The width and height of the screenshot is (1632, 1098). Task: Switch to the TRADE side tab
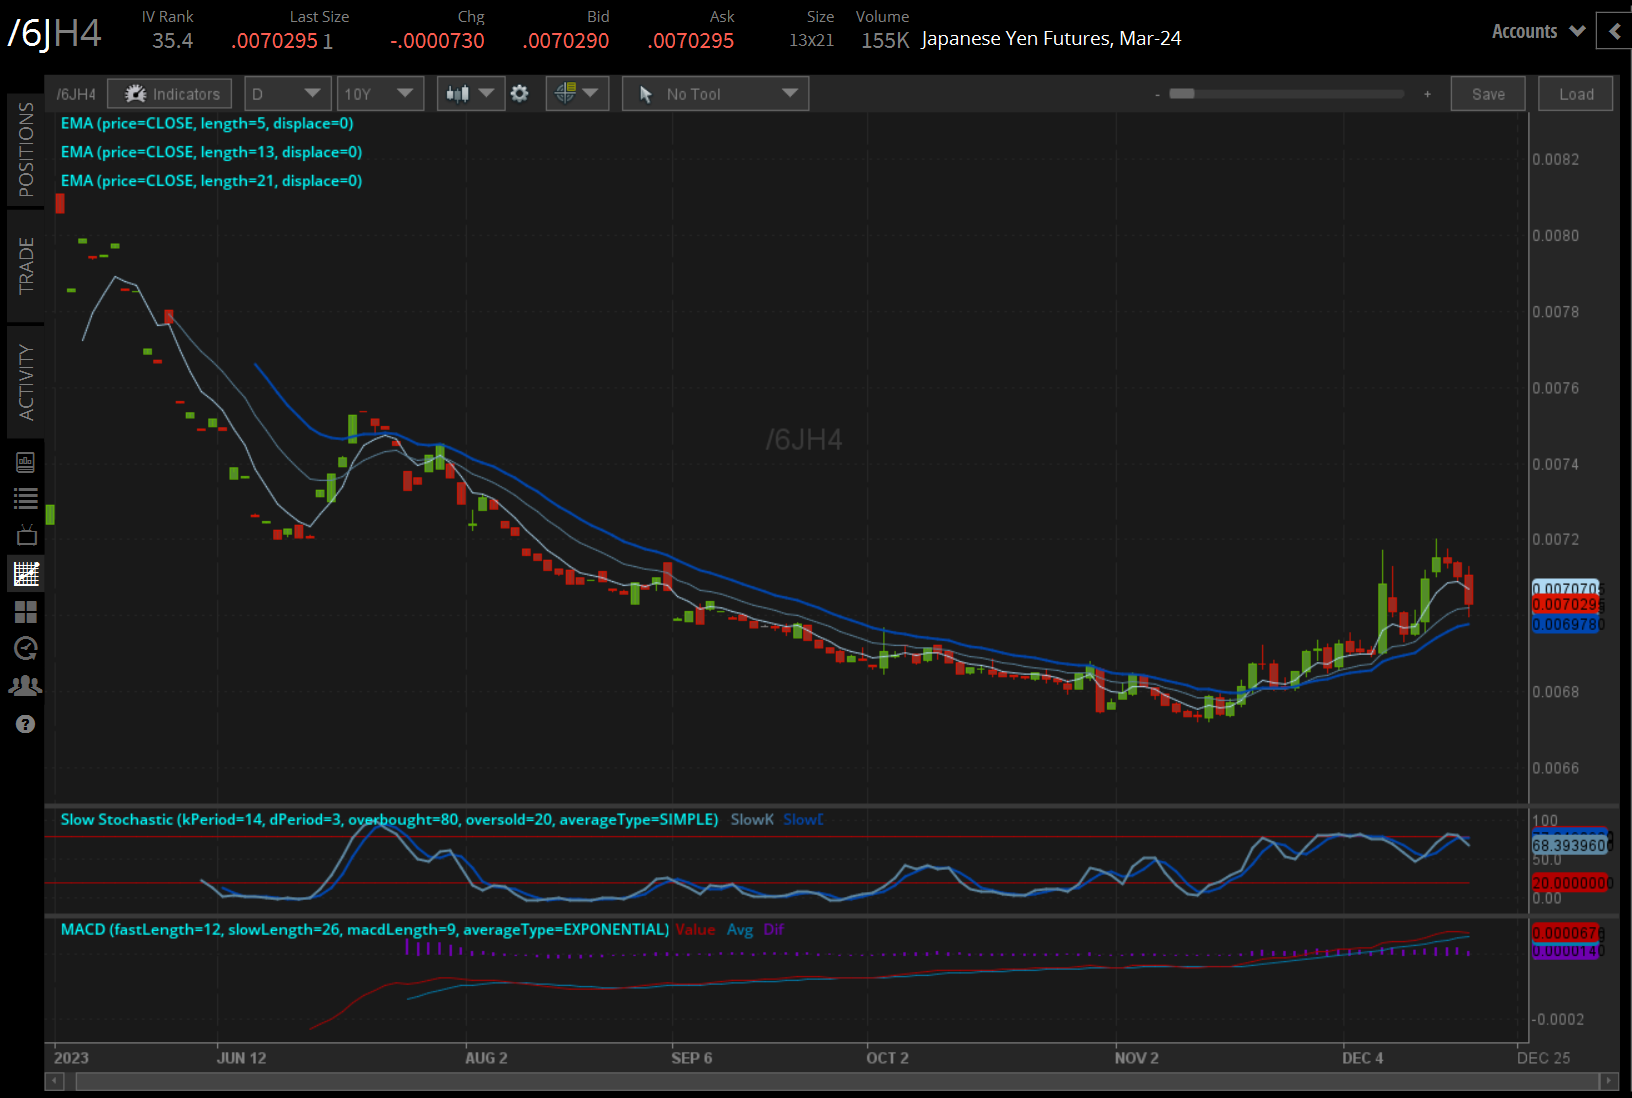26,266
